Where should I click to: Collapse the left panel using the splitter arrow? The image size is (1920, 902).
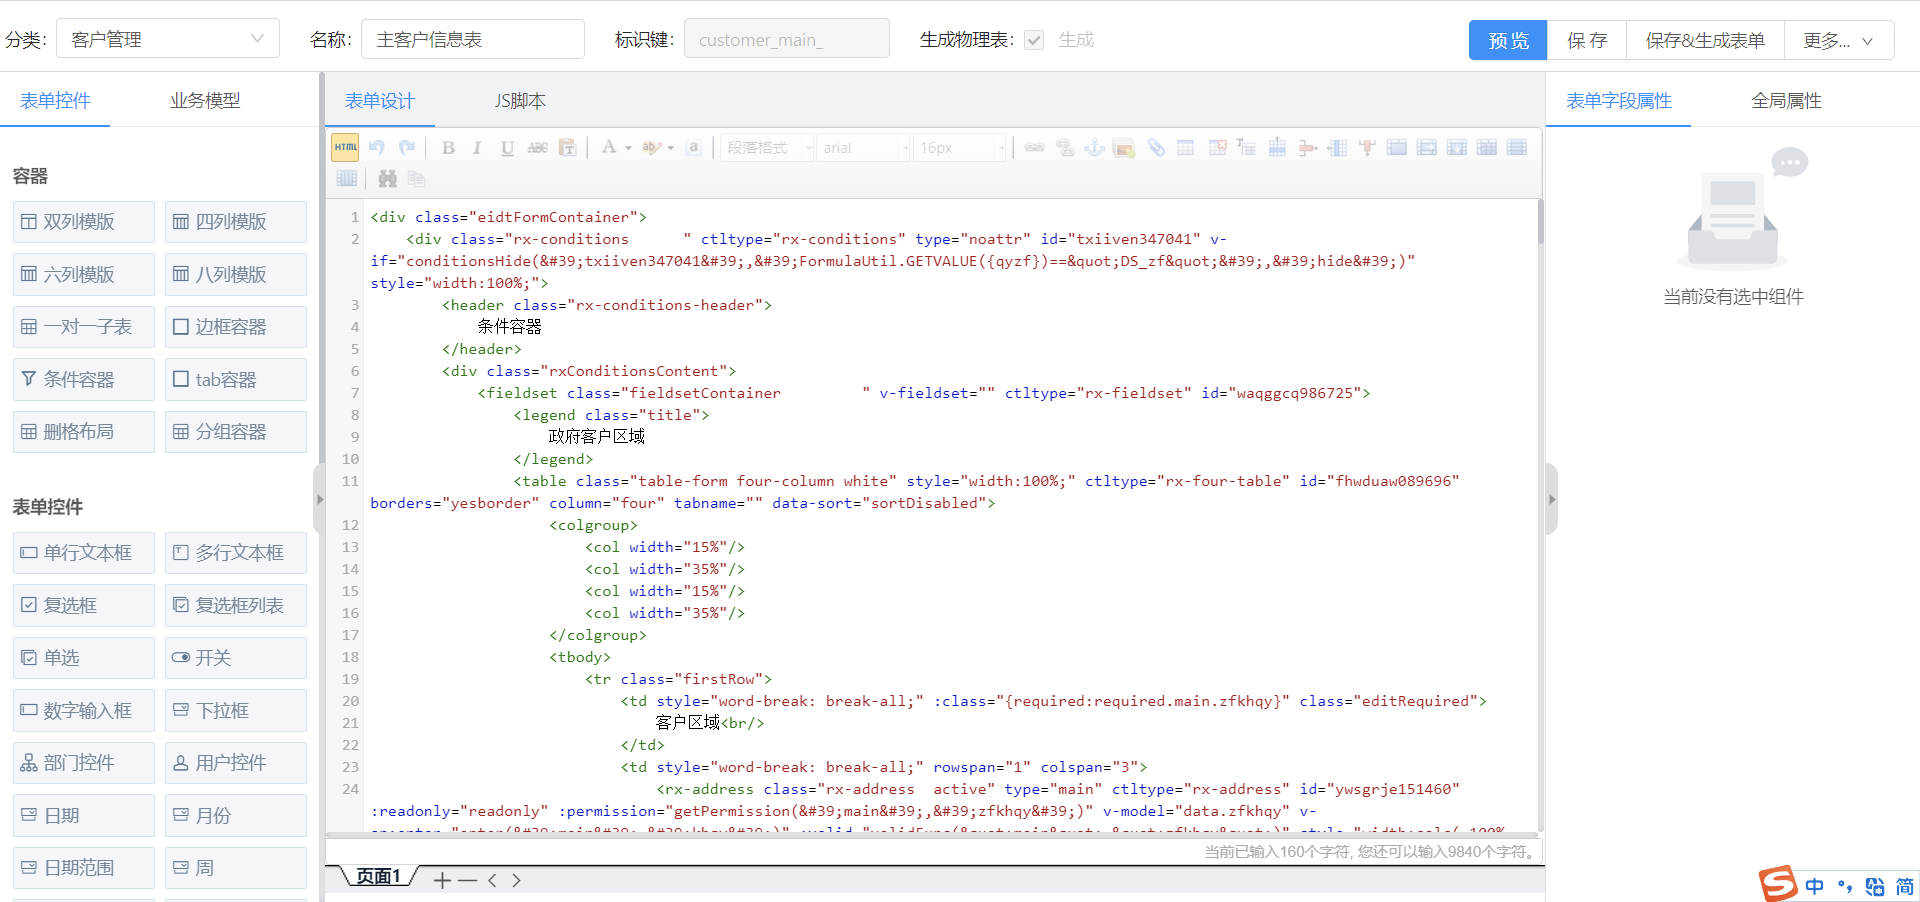click(x=320, y=499)
